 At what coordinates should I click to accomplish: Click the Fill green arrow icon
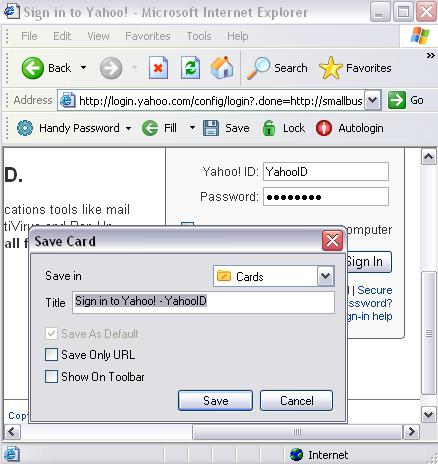coord(150,128)
